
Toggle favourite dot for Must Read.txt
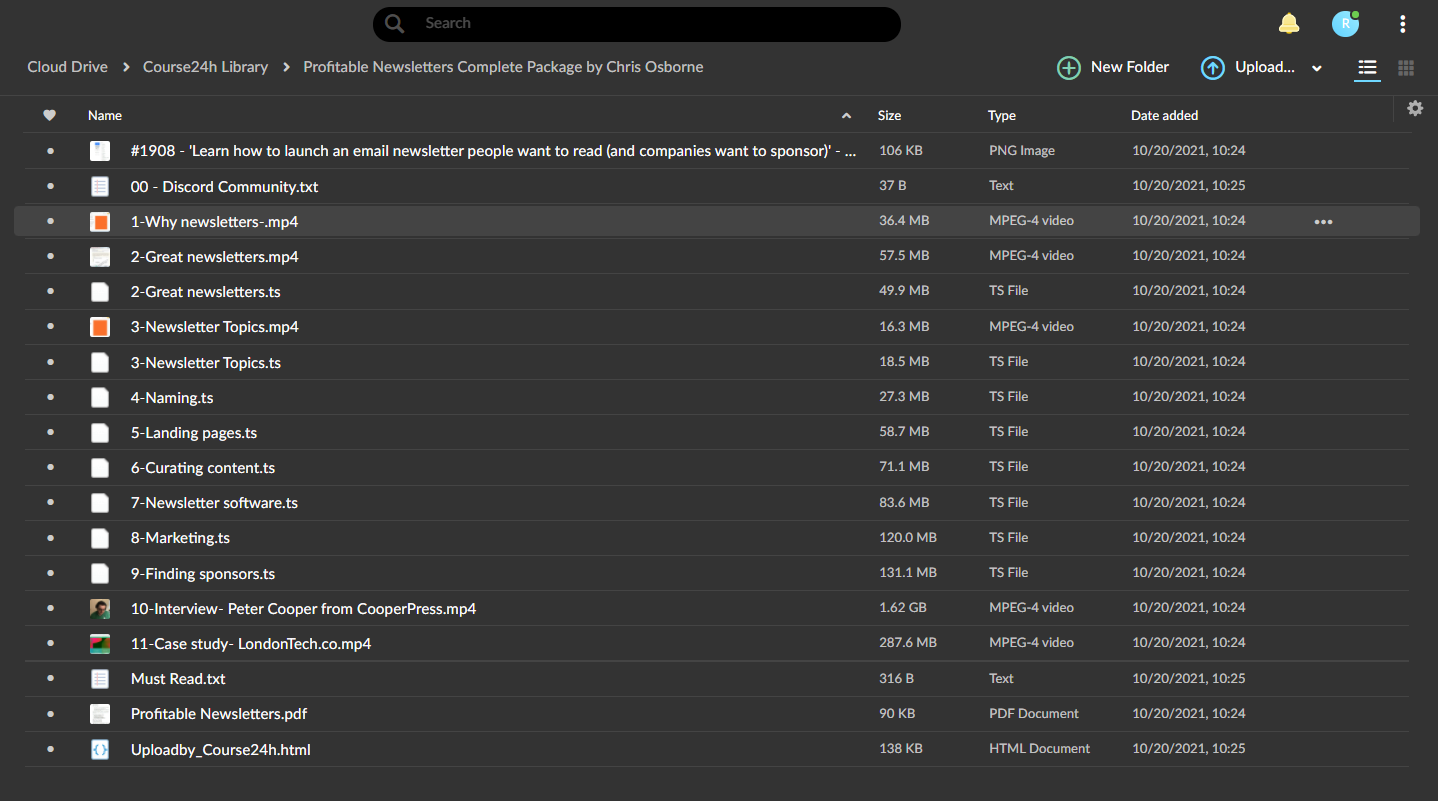(x=50, y=679)
